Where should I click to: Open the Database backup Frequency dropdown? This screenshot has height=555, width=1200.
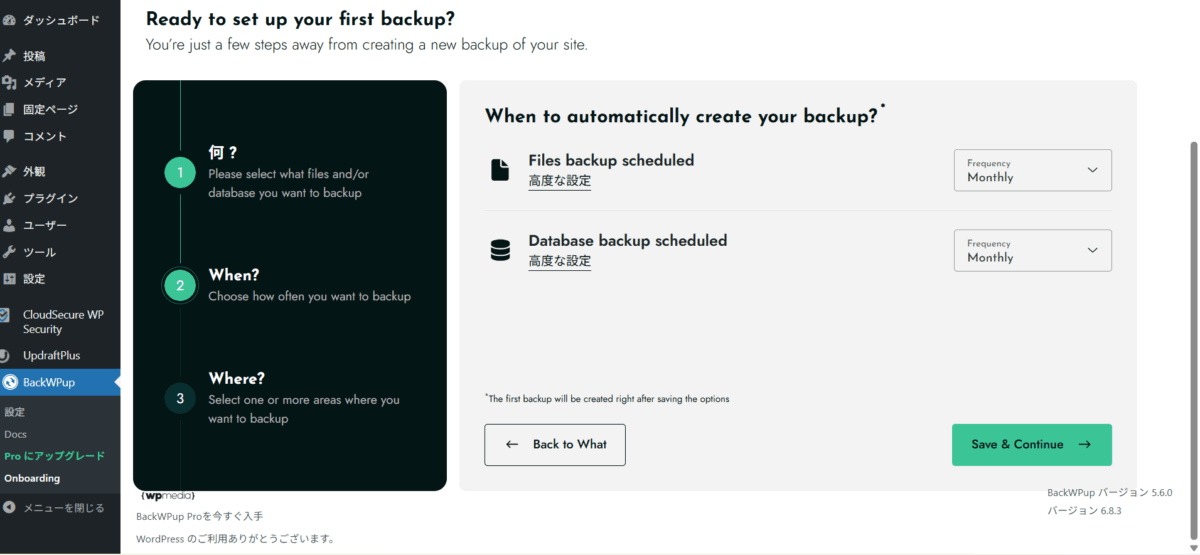pos(1032,250)
